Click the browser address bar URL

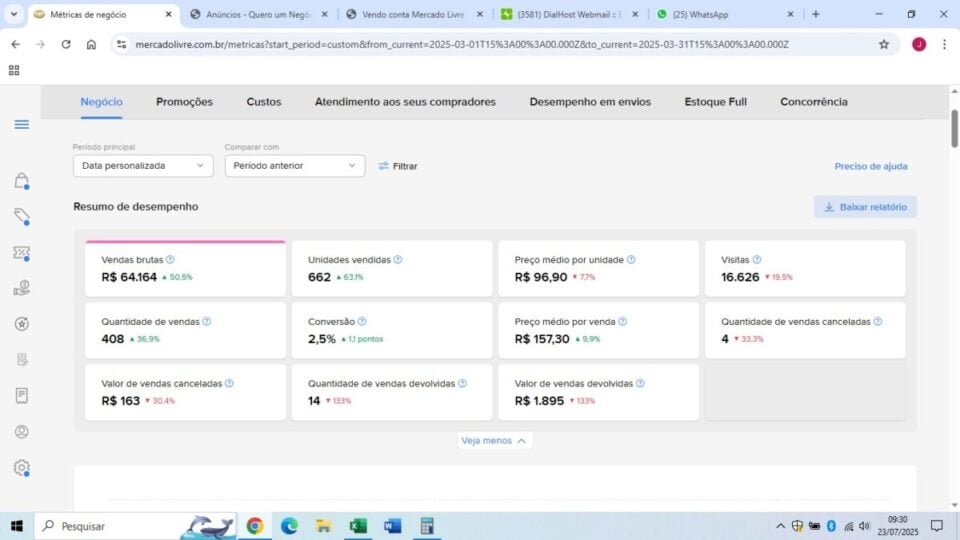coord(462,44)
